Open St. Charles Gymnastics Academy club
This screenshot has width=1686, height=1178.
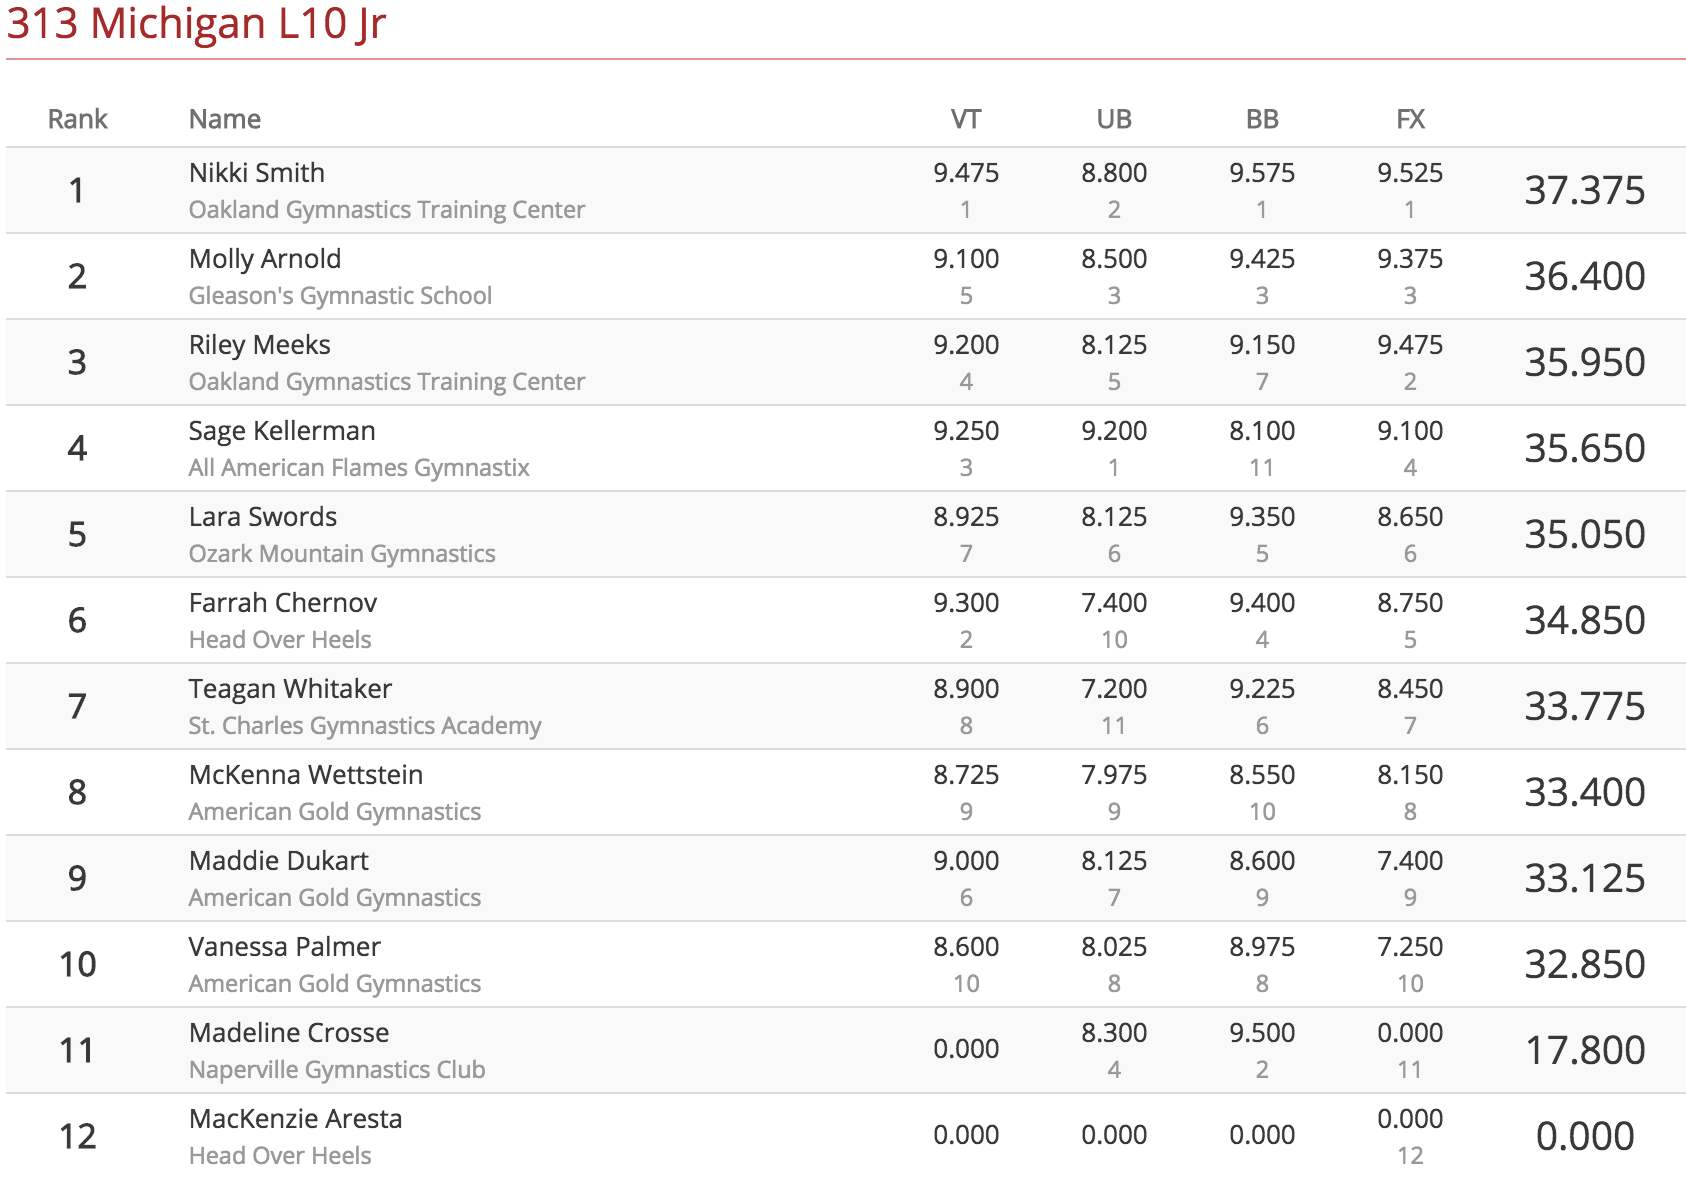tap(365, 726)
